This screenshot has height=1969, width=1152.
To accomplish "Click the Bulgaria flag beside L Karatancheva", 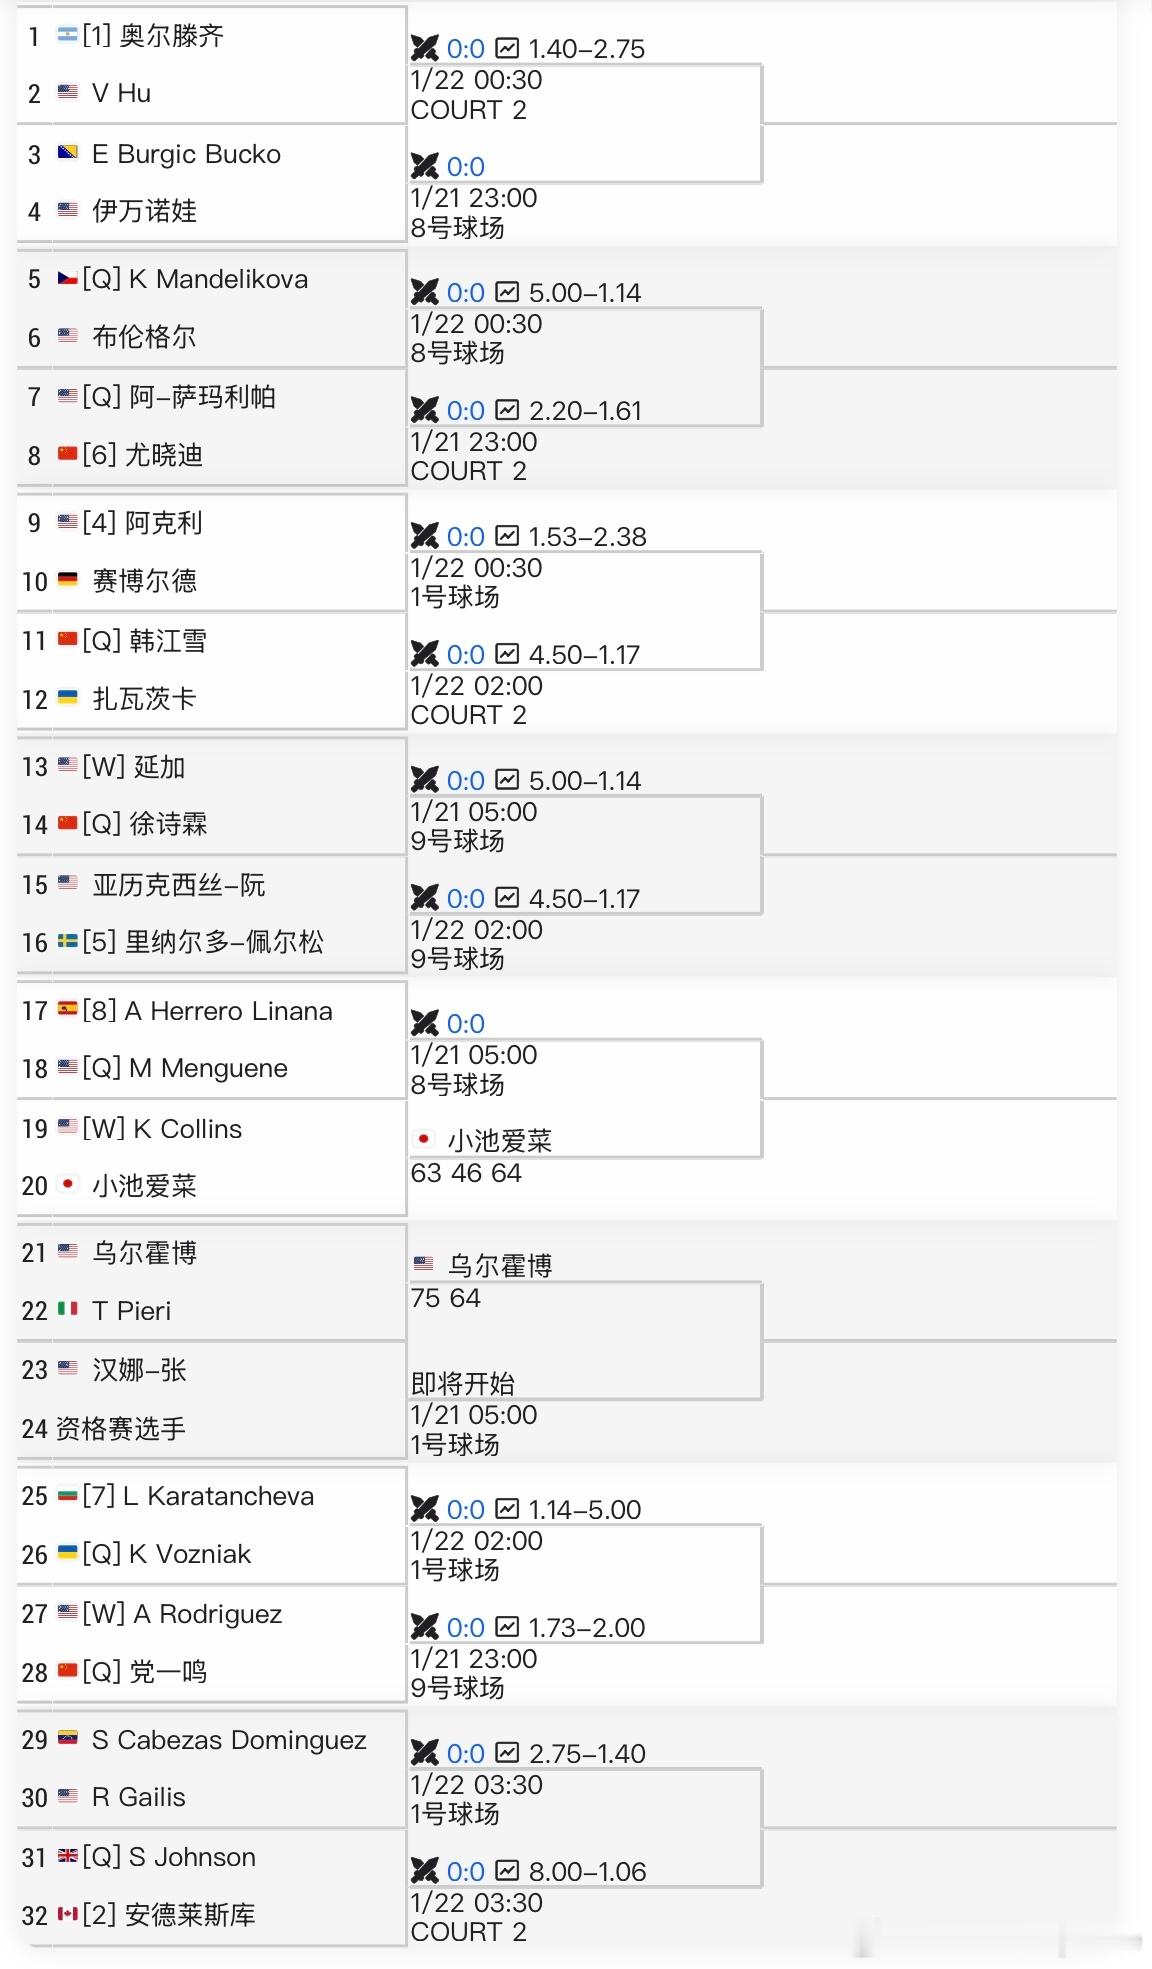I will click(x=69, y=1495).
